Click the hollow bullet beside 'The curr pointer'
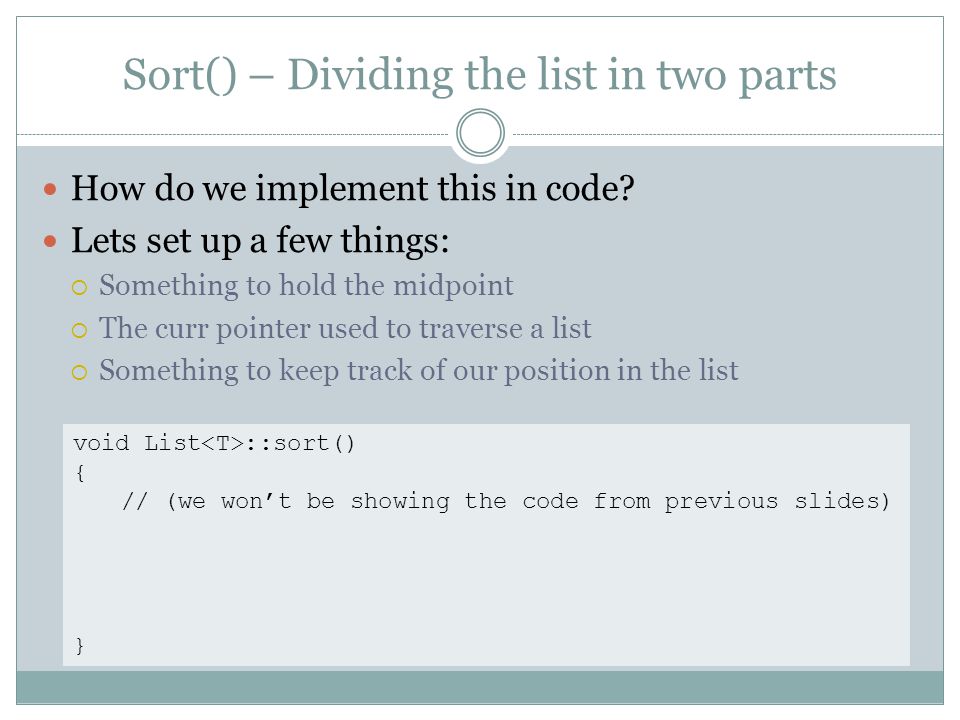 pos(80,331)
